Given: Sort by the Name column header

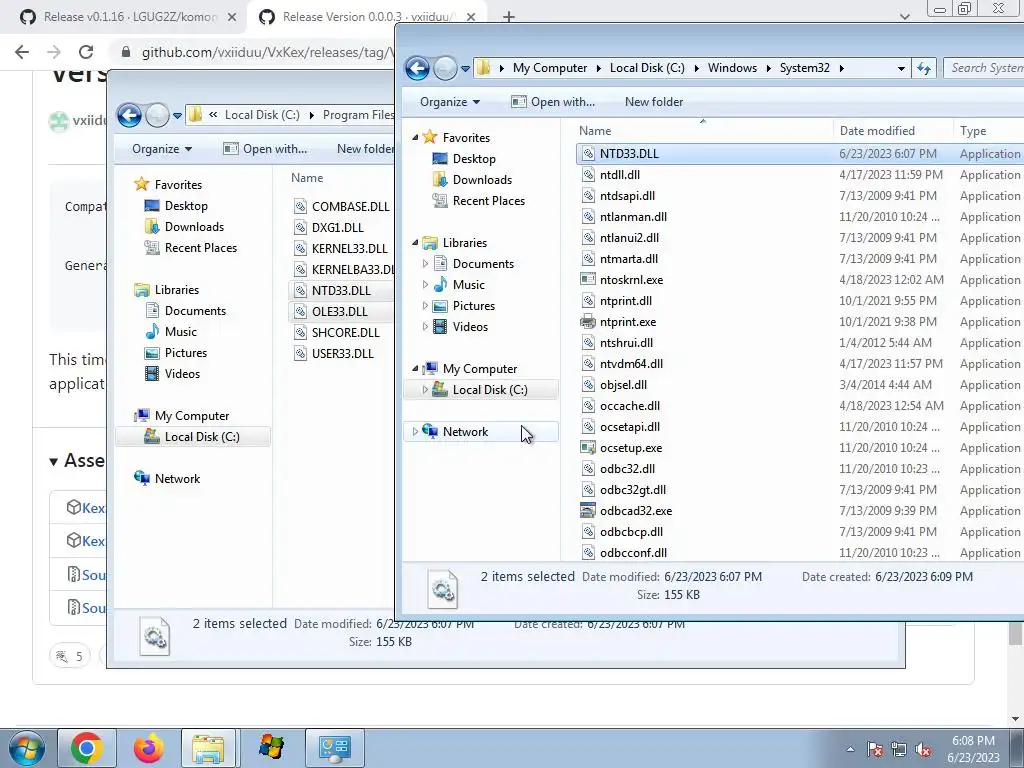Looking at the screenshot, I should point(595,131).
